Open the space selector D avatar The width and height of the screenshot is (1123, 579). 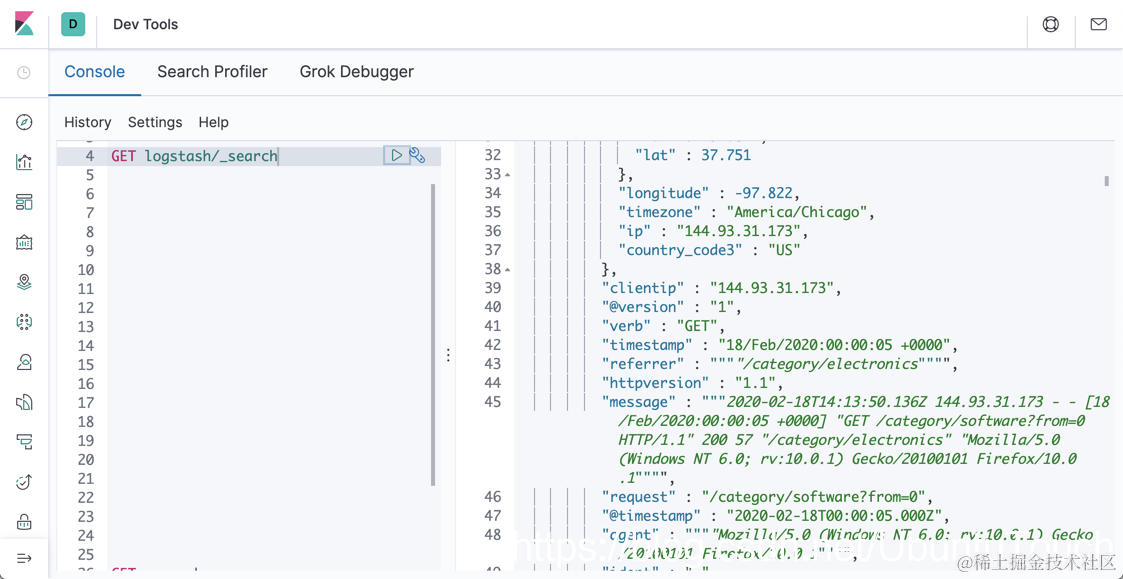pos(73,24)
